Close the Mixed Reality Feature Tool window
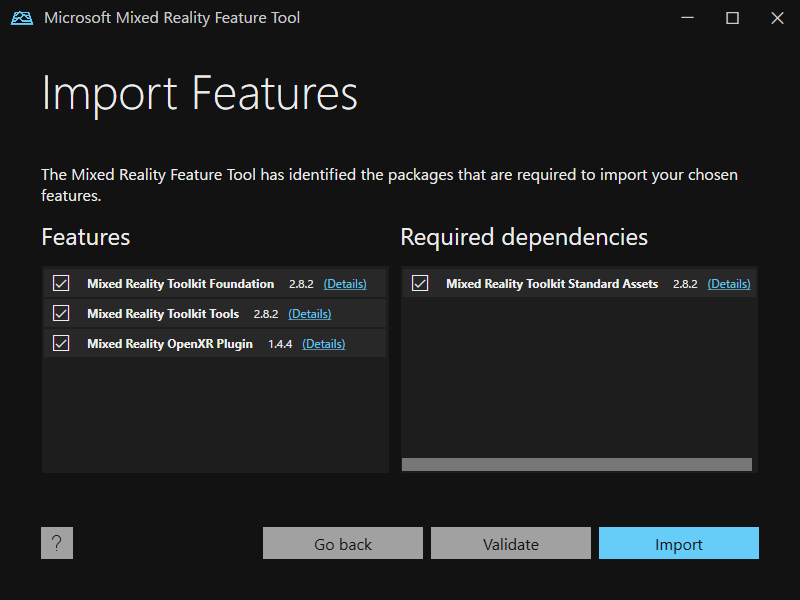800x600 pixels. coord(777,18)
